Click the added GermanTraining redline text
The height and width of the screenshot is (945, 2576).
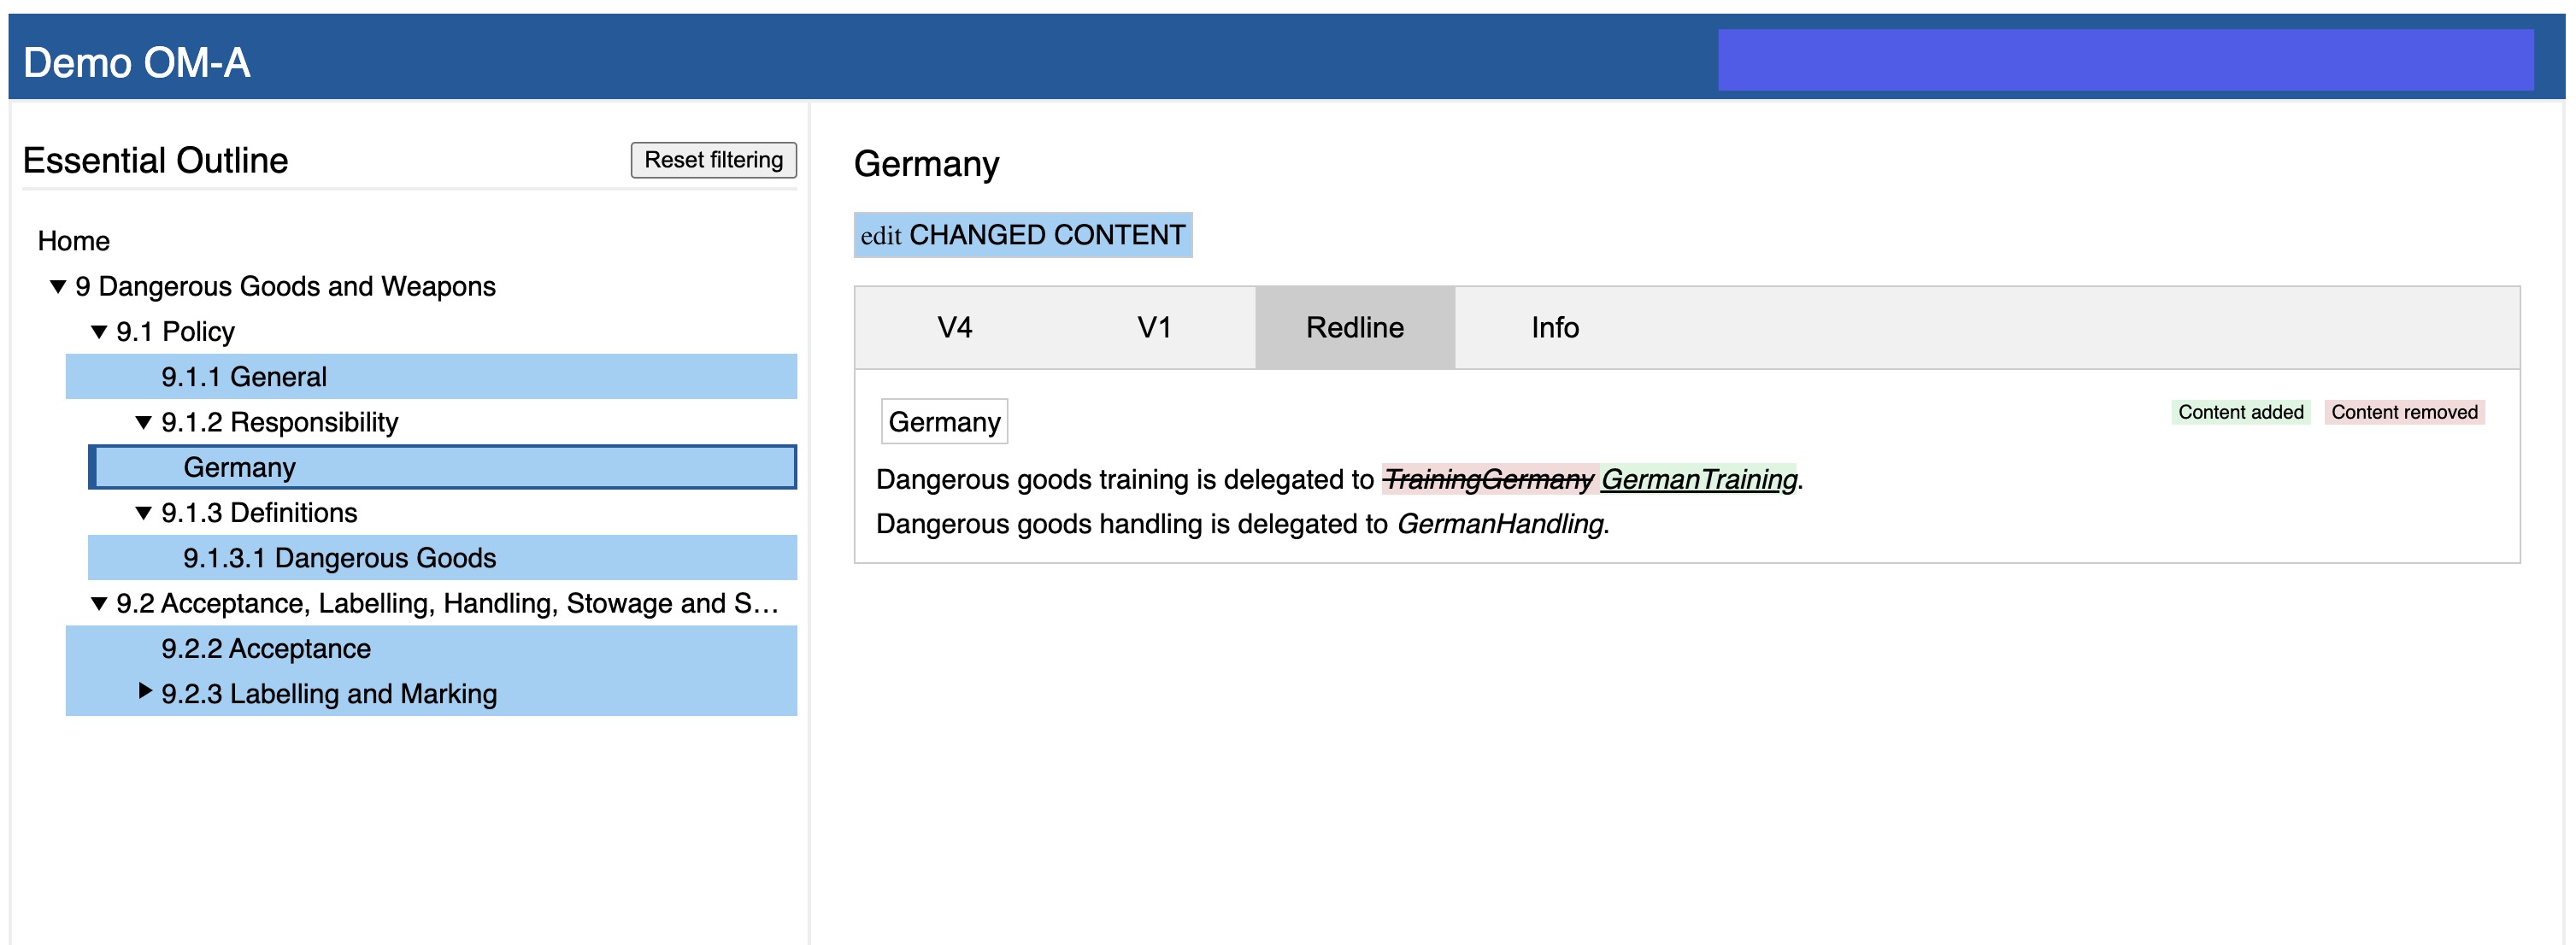[x=1698, y=480]
